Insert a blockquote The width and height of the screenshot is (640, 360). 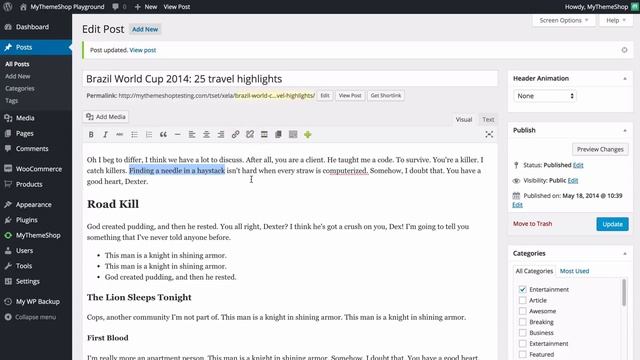pyautogui.click(x=163, y=135)
